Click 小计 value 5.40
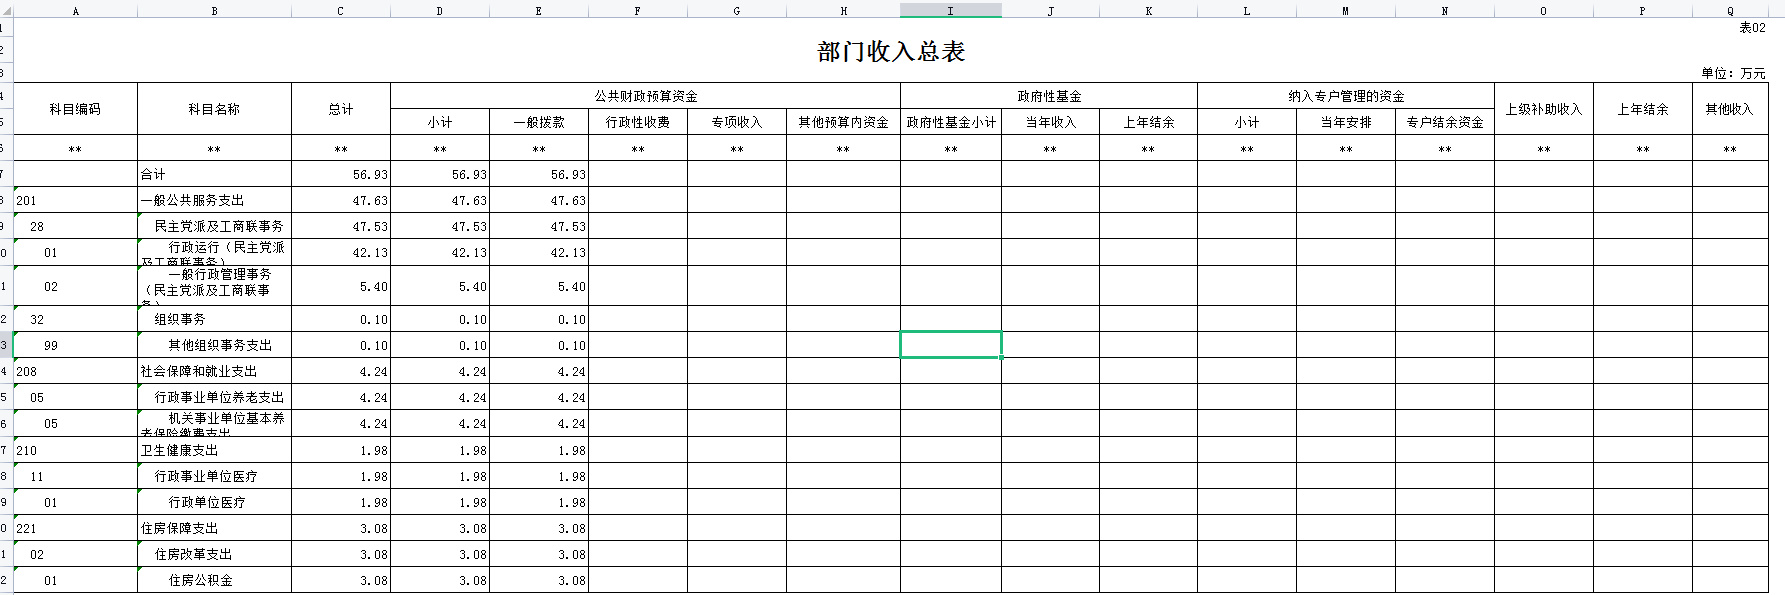1785x595 pixels. pos(440,286)
